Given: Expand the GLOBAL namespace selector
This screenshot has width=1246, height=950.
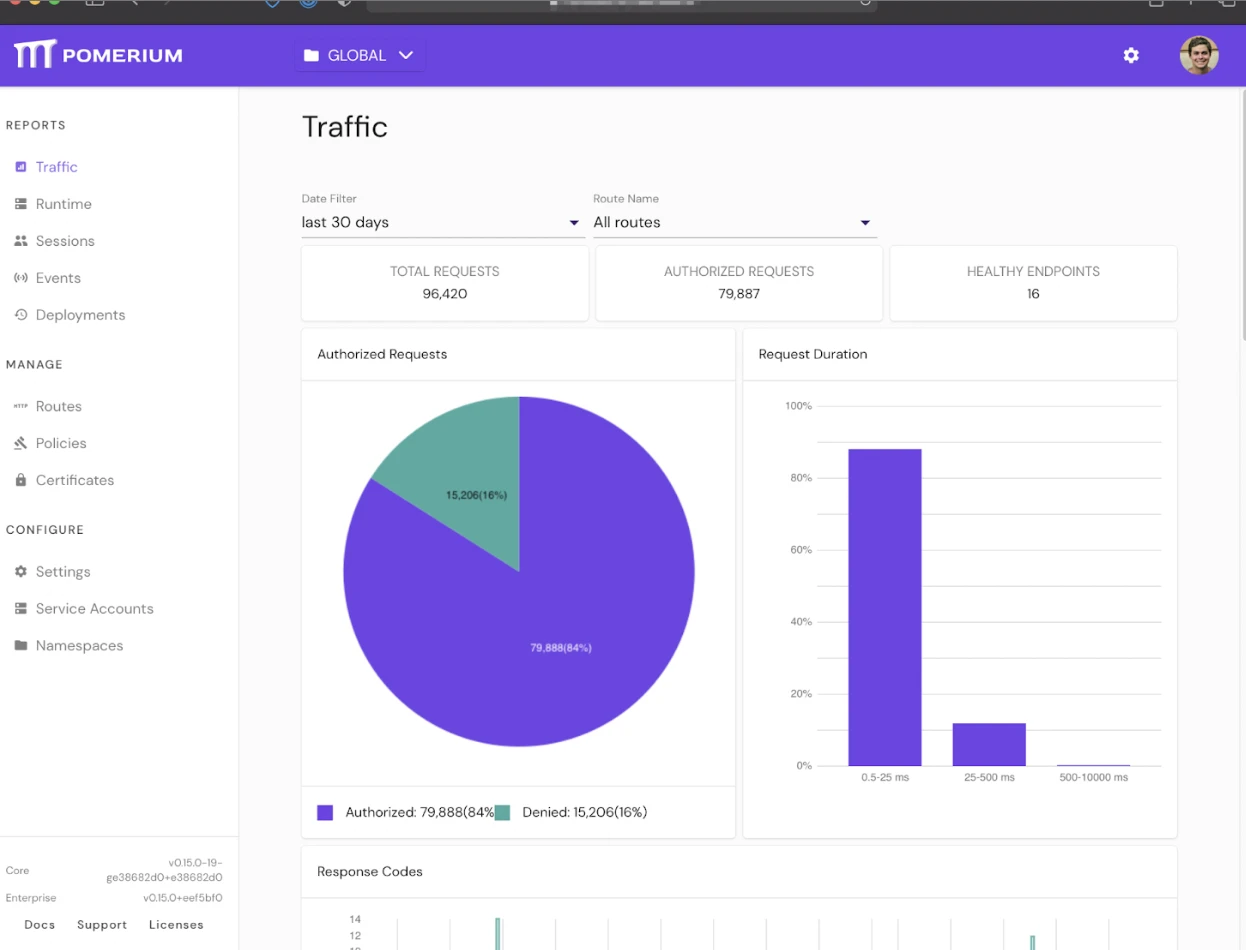Looking at the screenshot, I should (357, 55).
